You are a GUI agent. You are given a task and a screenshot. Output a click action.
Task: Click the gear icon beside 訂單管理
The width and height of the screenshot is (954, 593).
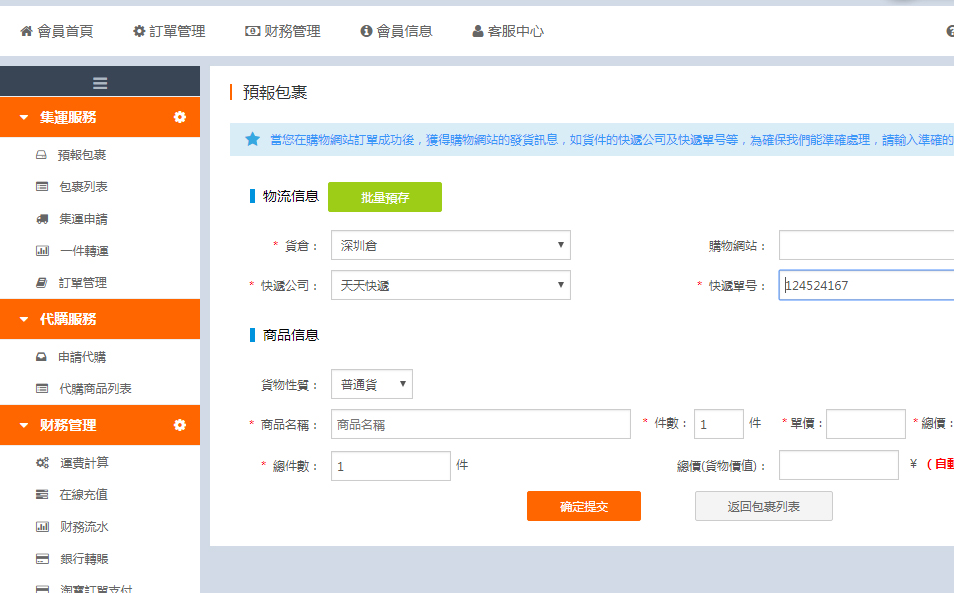[x=139, y=31]
